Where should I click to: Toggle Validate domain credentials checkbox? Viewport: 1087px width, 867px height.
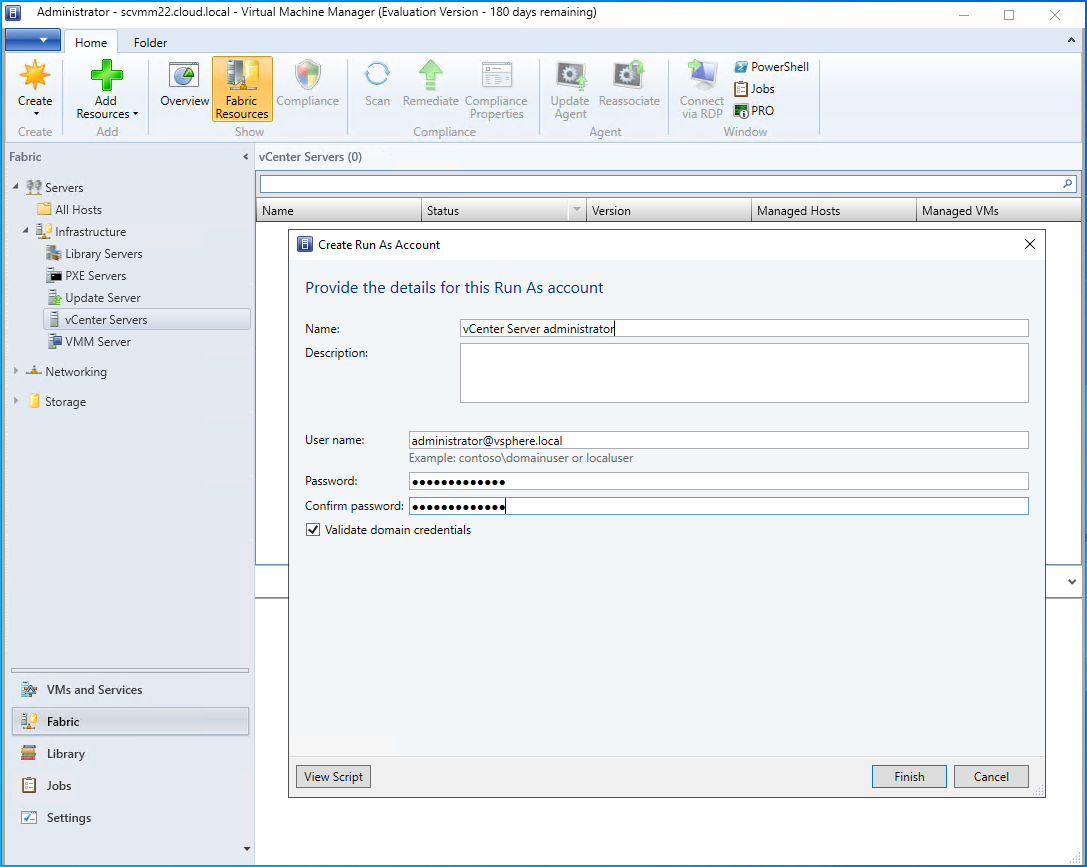click(x=313, y=529)
